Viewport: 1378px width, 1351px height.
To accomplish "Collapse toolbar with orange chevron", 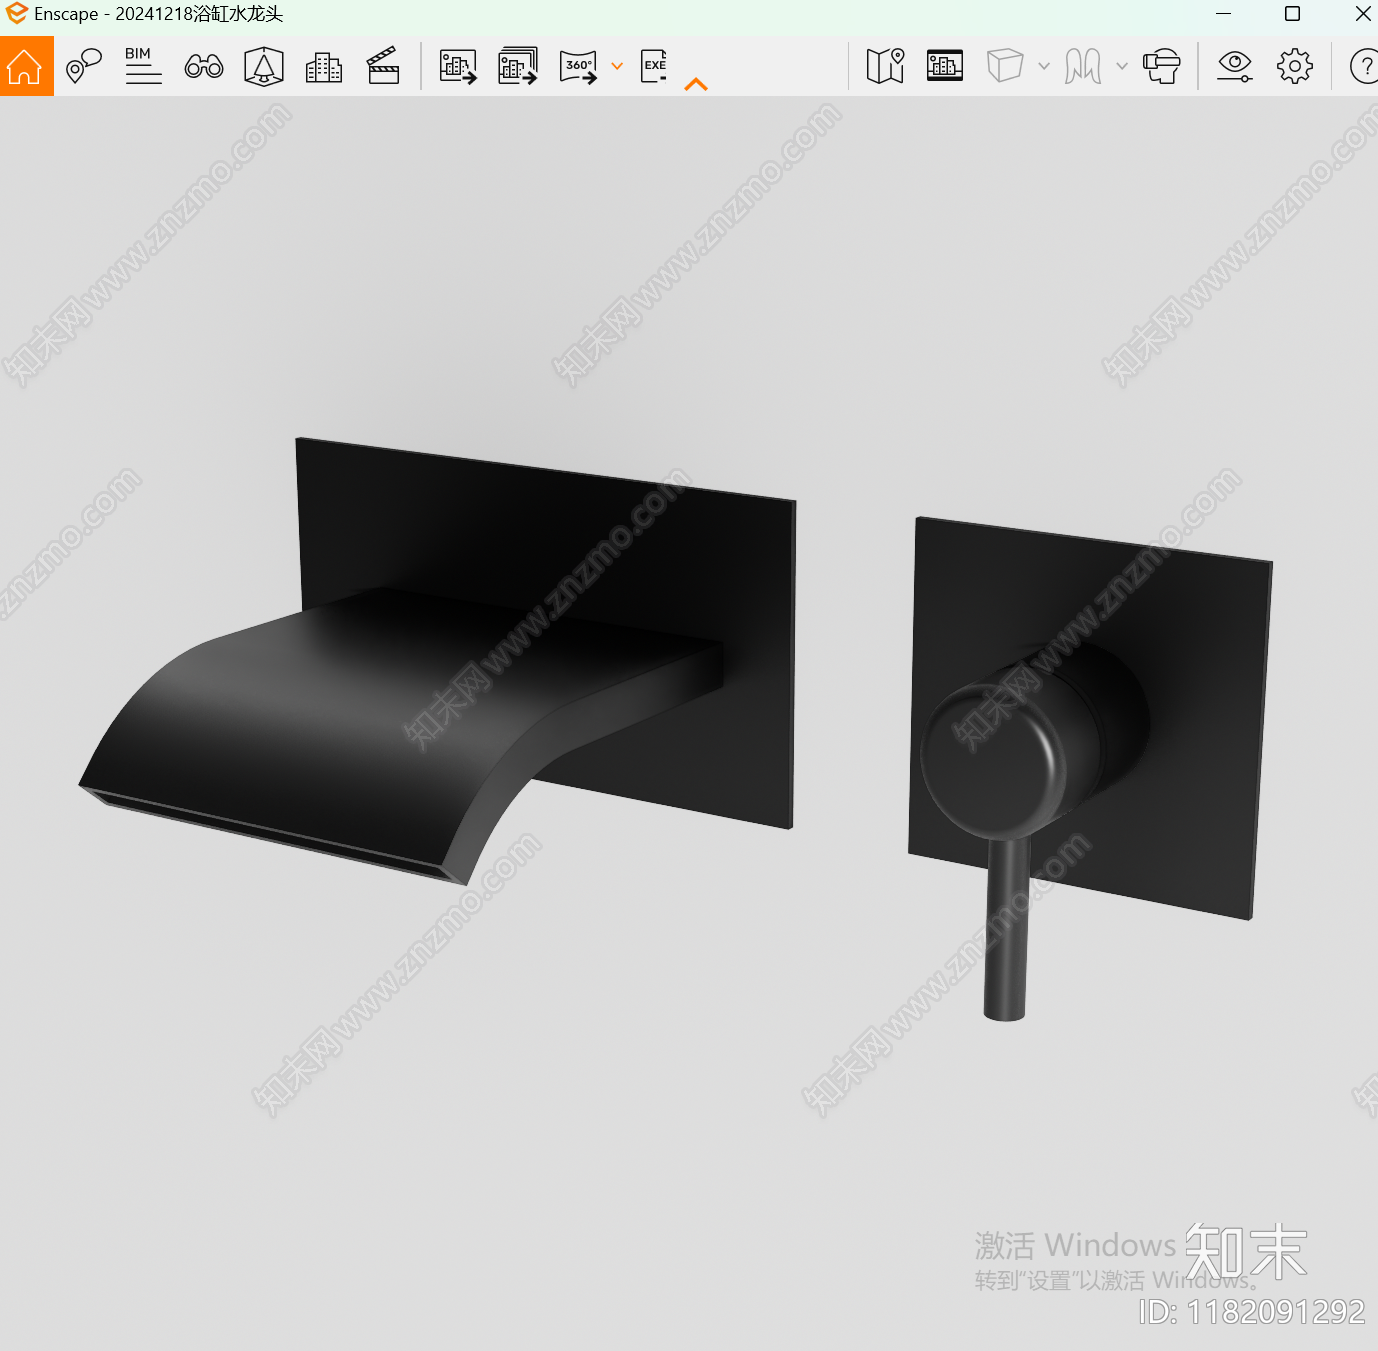I will (696, 85).
